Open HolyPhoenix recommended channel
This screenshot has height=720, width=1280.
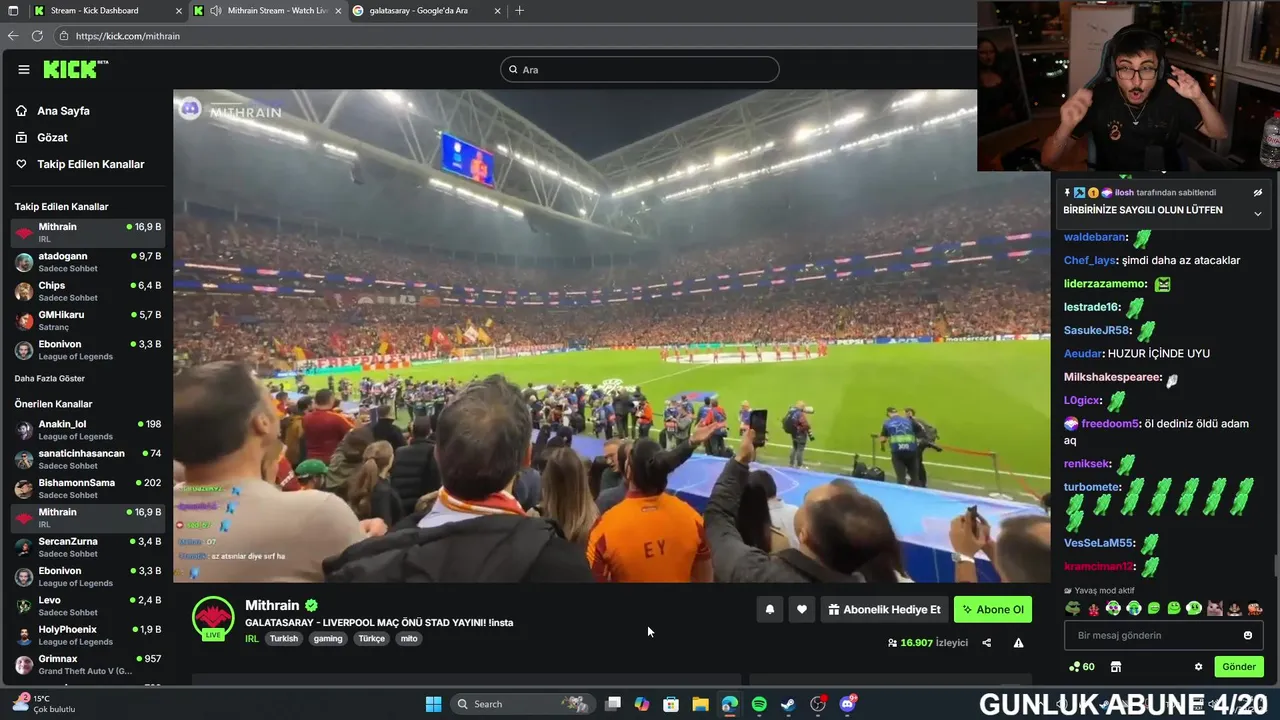pos(87,635)
